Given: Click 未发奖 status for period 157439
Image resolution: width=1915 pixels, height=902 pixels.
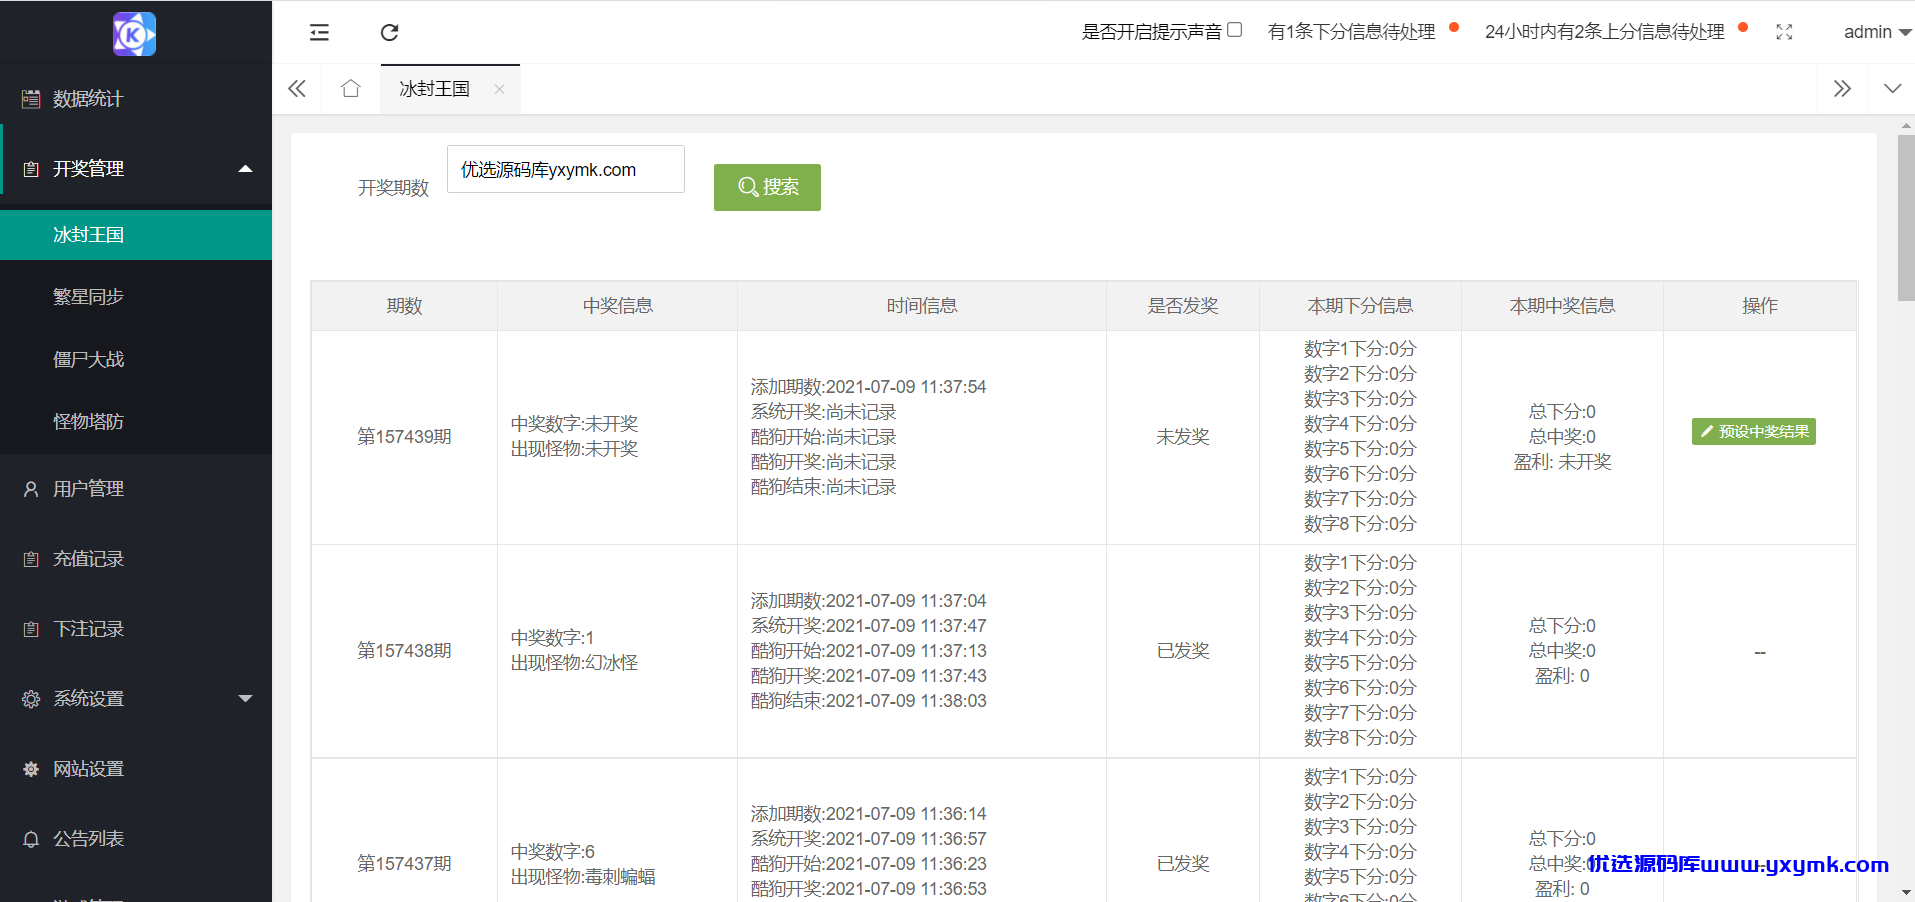Looking at the screenshot, I should [1183, 437].
